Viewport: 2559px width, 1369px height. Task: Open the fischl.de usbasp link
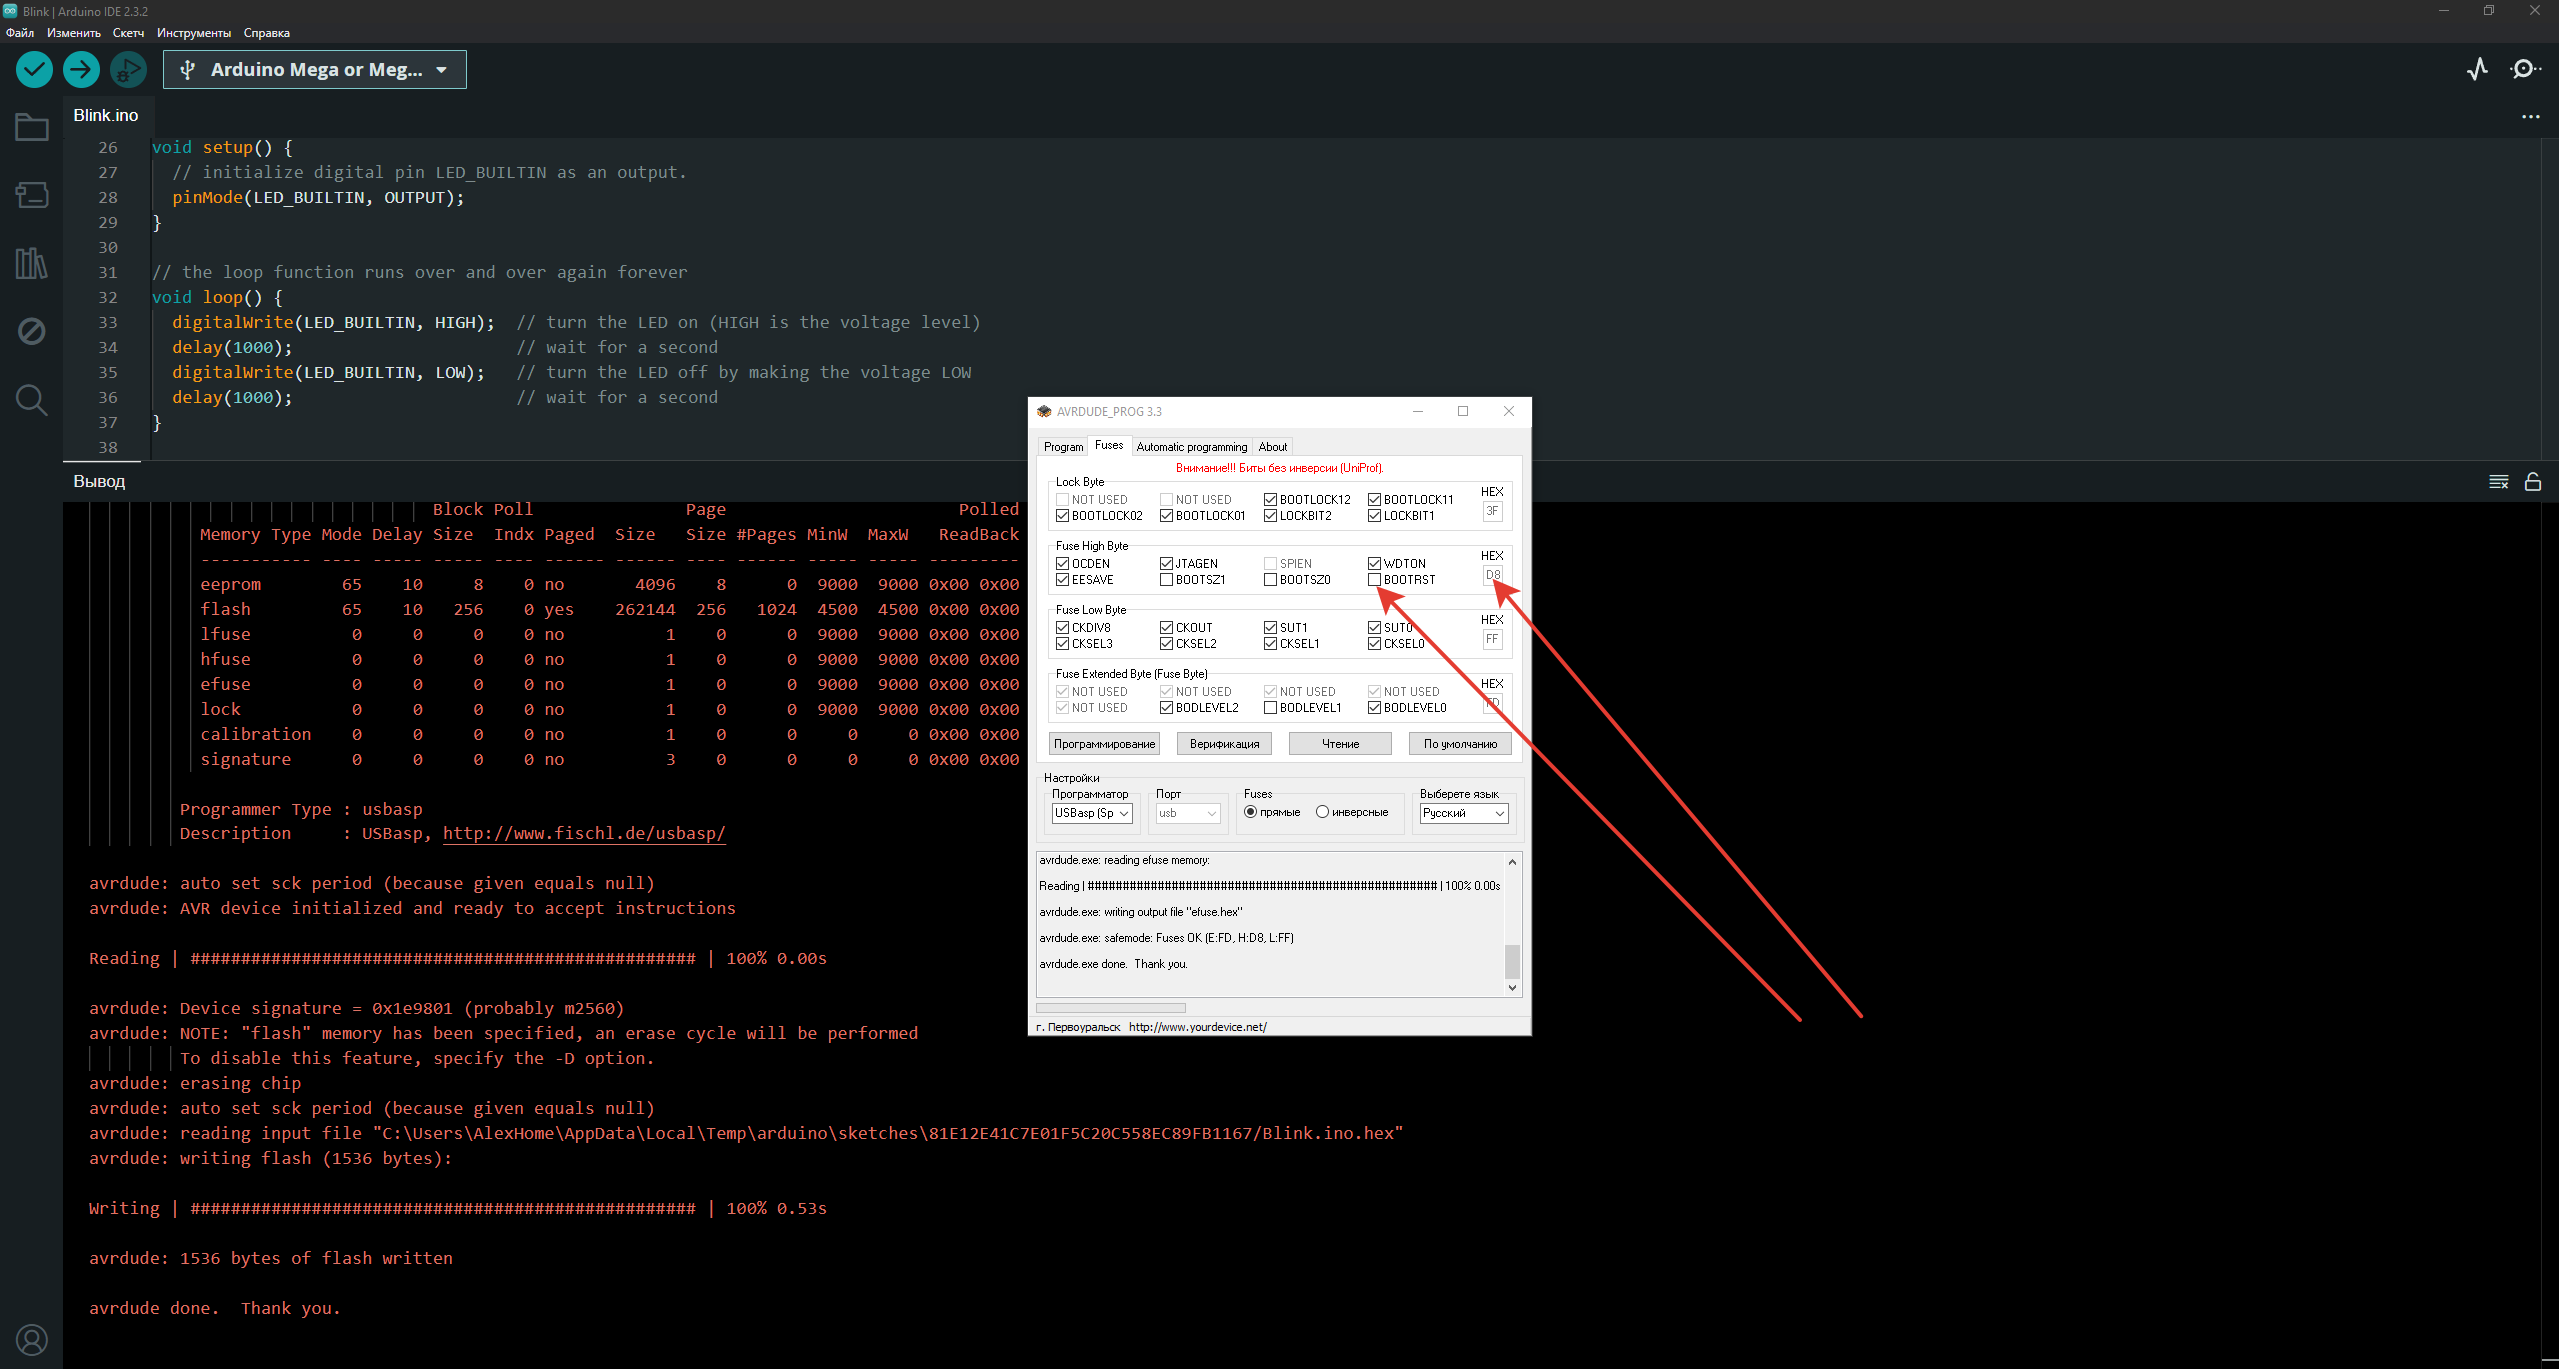[584, 833]
